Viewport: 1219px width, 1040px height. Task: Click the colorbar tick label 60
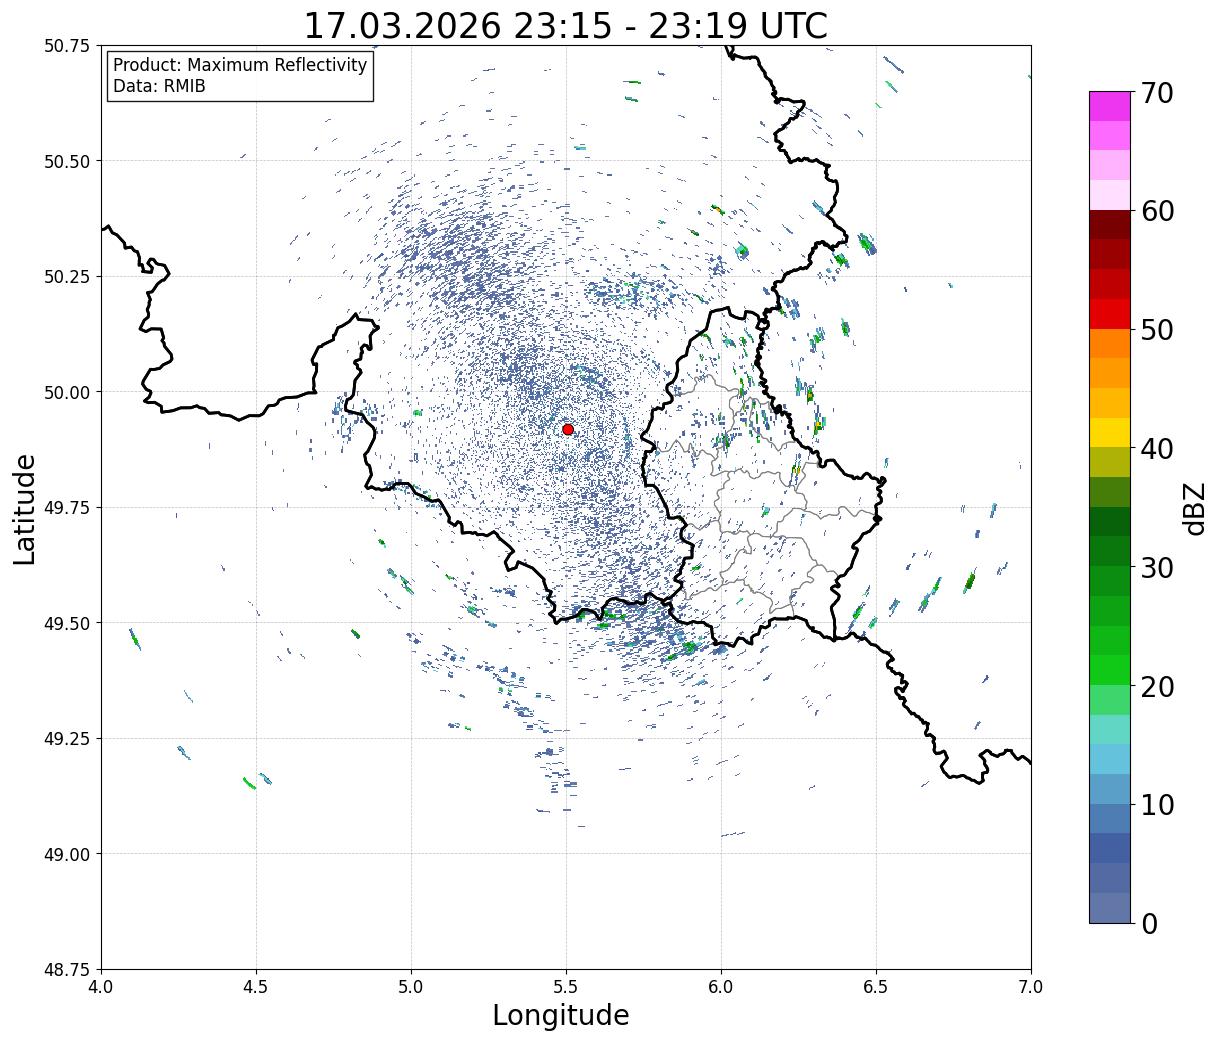pyautogui.click(x=1157, y=211)
